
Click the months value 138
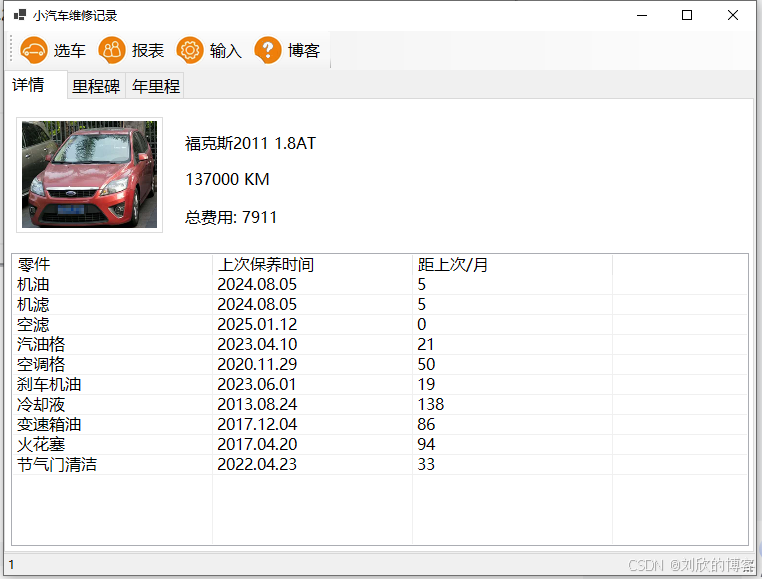[431, 404]
